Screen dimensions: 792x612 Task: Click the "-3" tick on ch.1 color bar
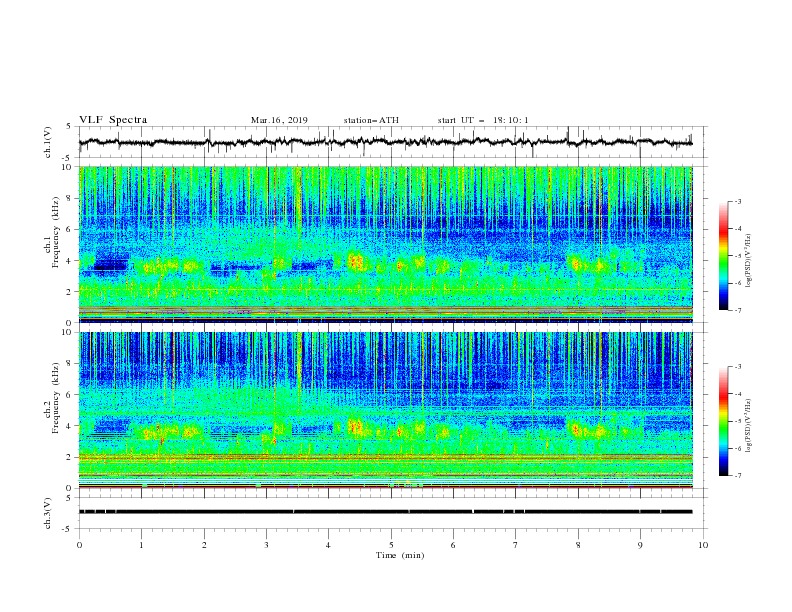coord(737,201)
